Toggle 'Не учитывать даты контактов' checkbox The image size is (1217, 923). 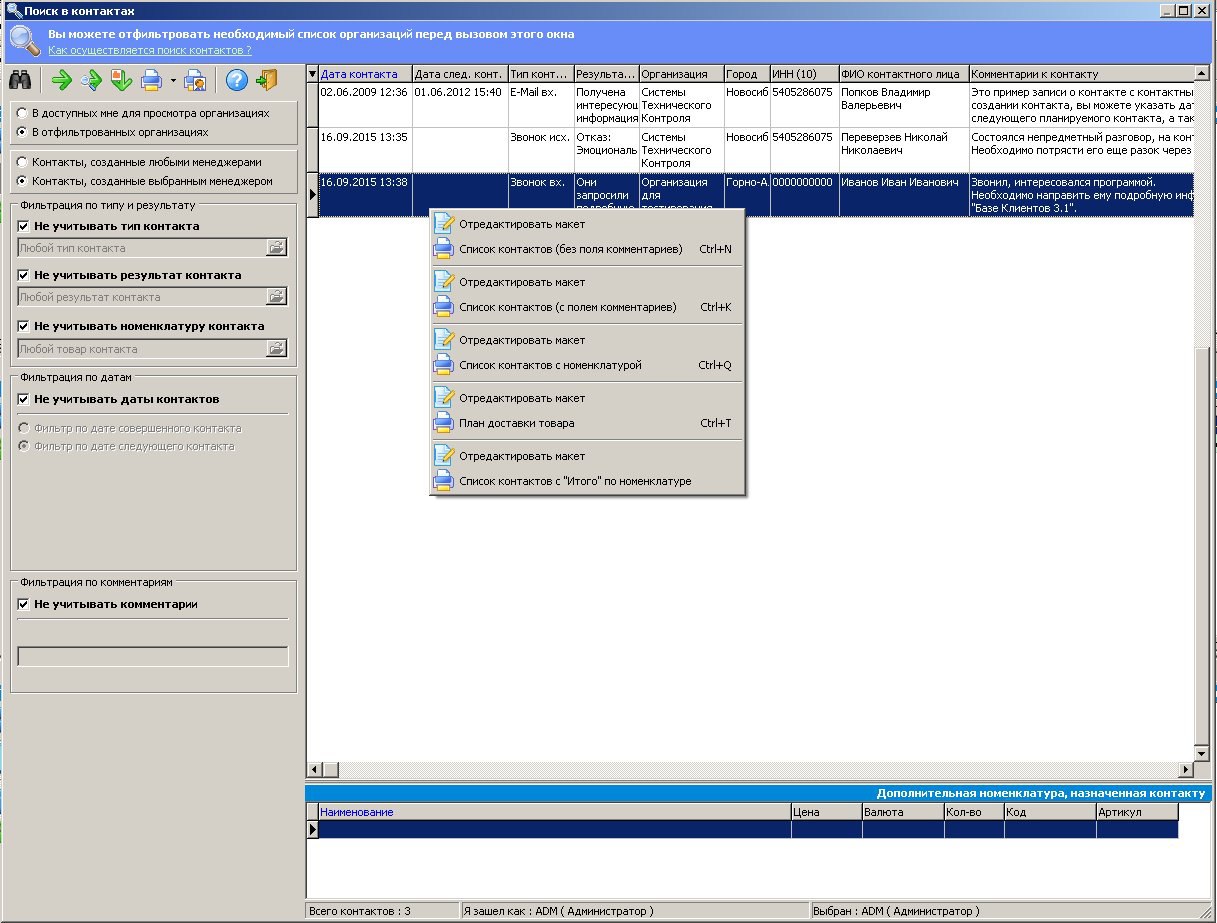click(x=24, y=400)
